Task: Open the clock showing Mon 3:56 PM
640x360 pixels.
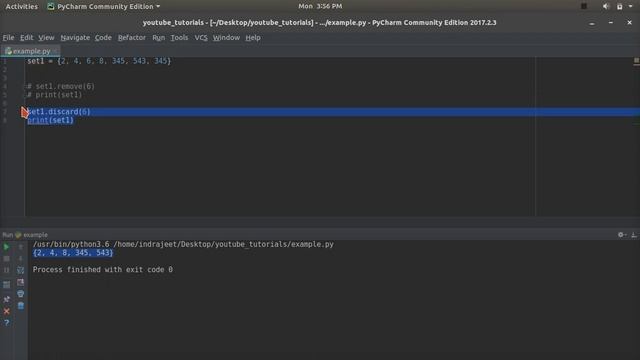Action: click(320, 6)
